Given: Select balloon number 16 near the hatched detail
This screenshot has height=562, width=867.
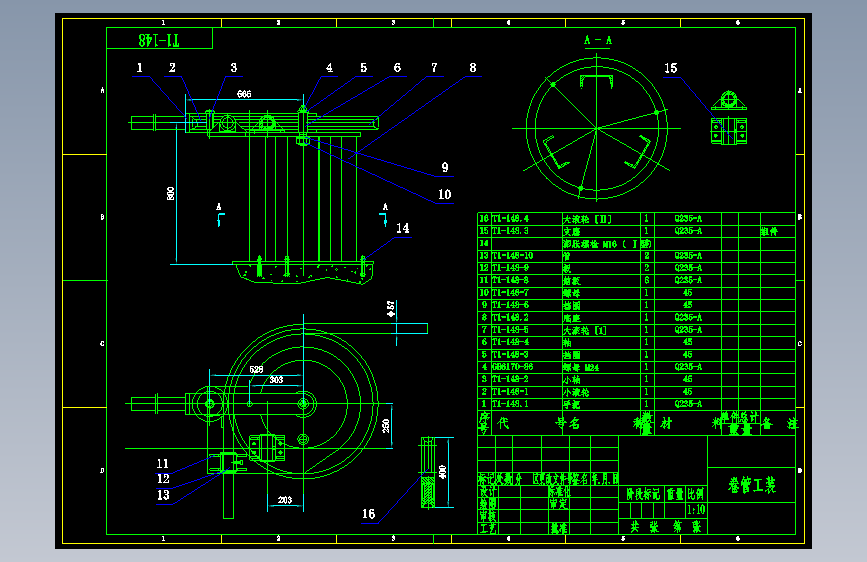Looking at the screenshot, I should 368,514.
